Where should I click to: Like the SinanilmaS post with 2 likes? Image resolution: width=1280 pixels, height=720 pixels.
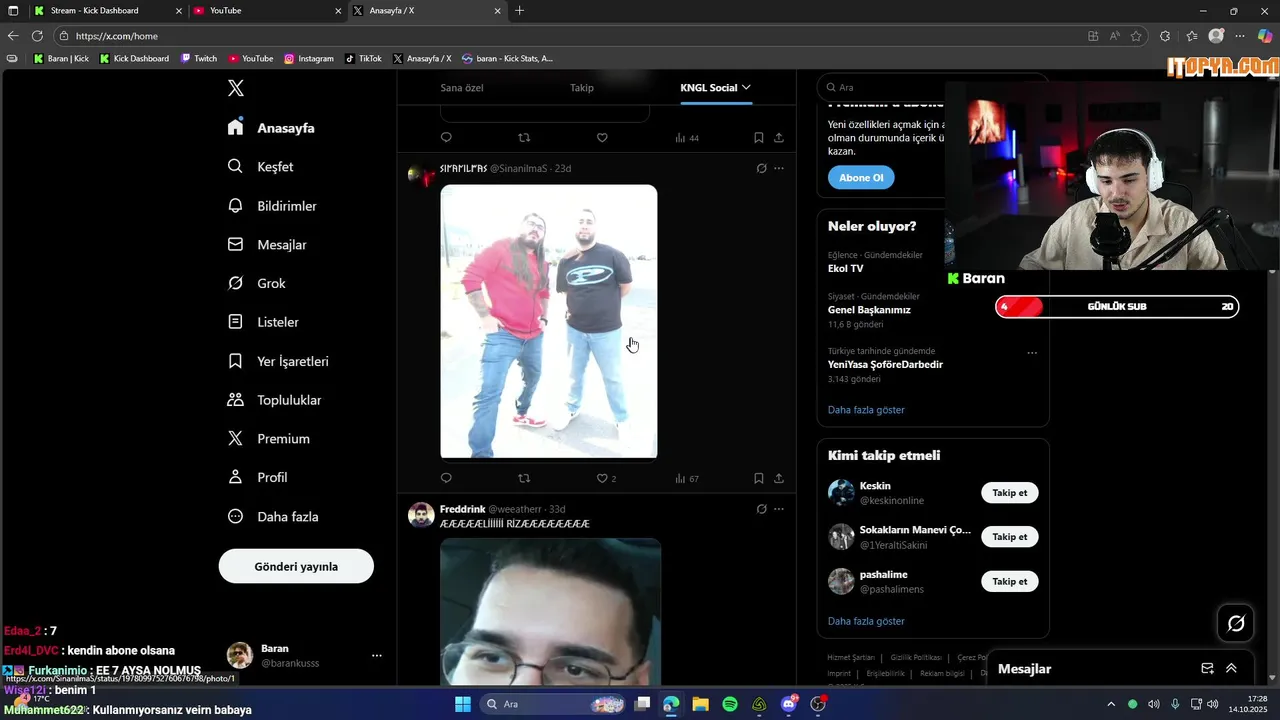point(606,478)
